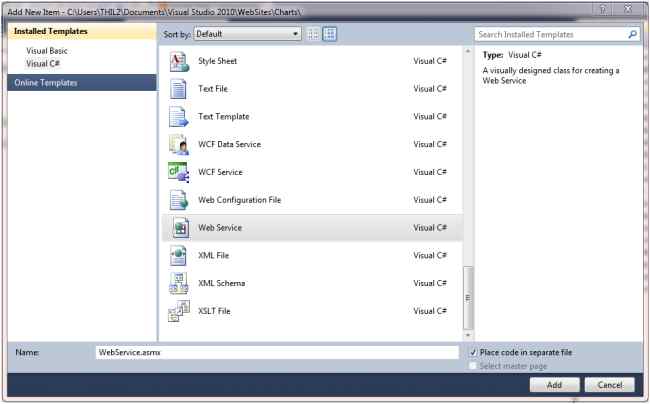The width and height of the screenshot is (650, 404).
Task: Choose the Text Template icon
Action: tap(179, 117)
